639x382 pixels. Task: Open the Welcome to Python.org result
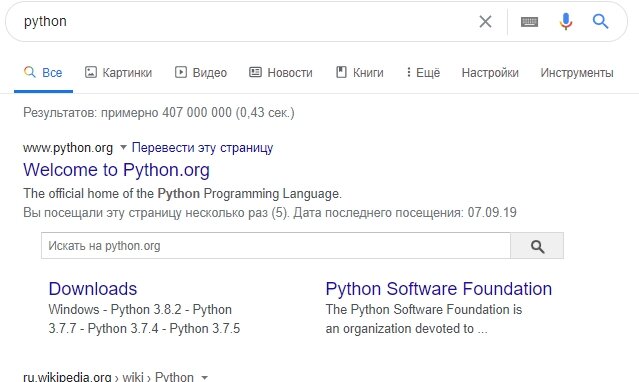(x=116, y=170)
